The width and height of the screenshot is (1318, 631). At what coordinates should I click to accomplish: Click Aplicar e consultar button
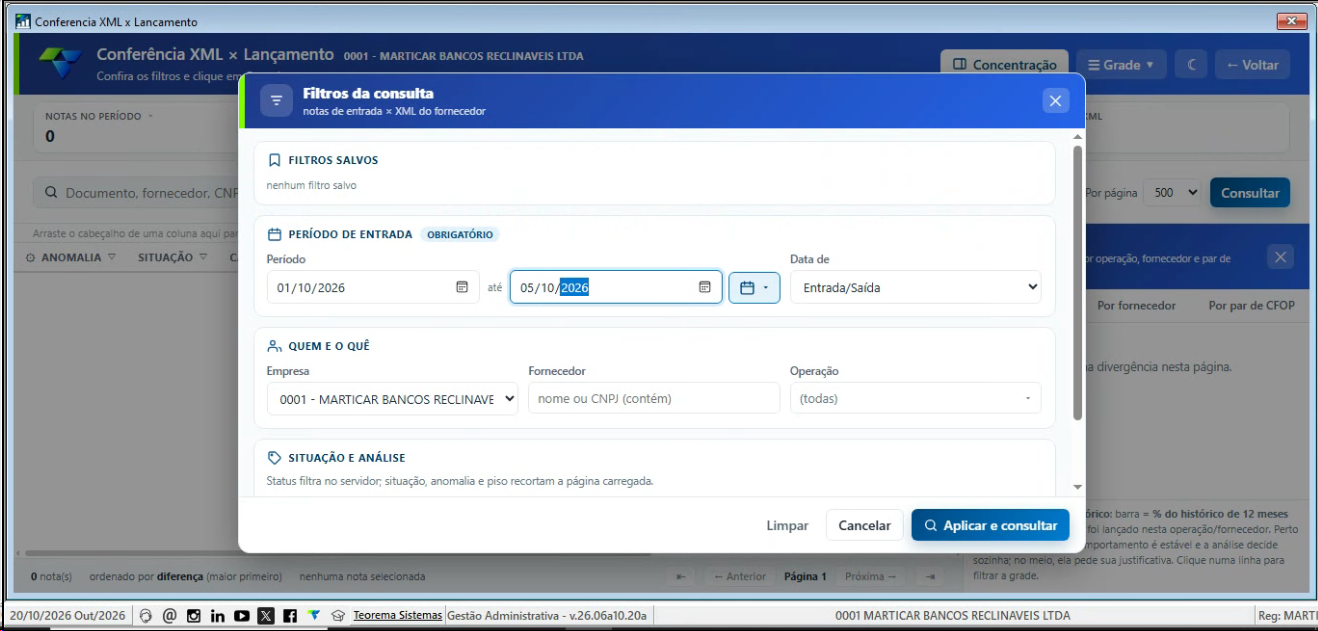(x=990, y=525)
